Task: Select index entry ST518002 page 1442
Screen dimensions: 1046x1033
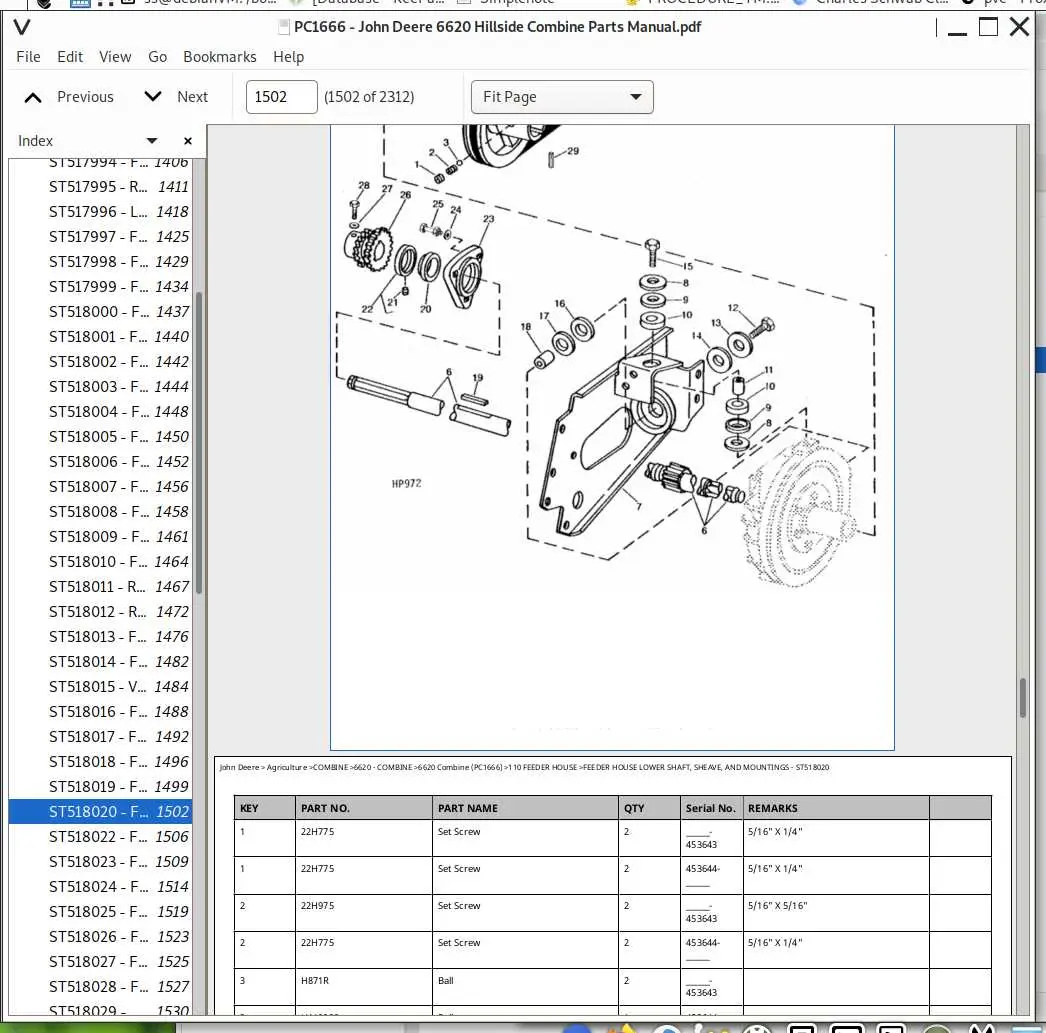Action: coord(100,362)
